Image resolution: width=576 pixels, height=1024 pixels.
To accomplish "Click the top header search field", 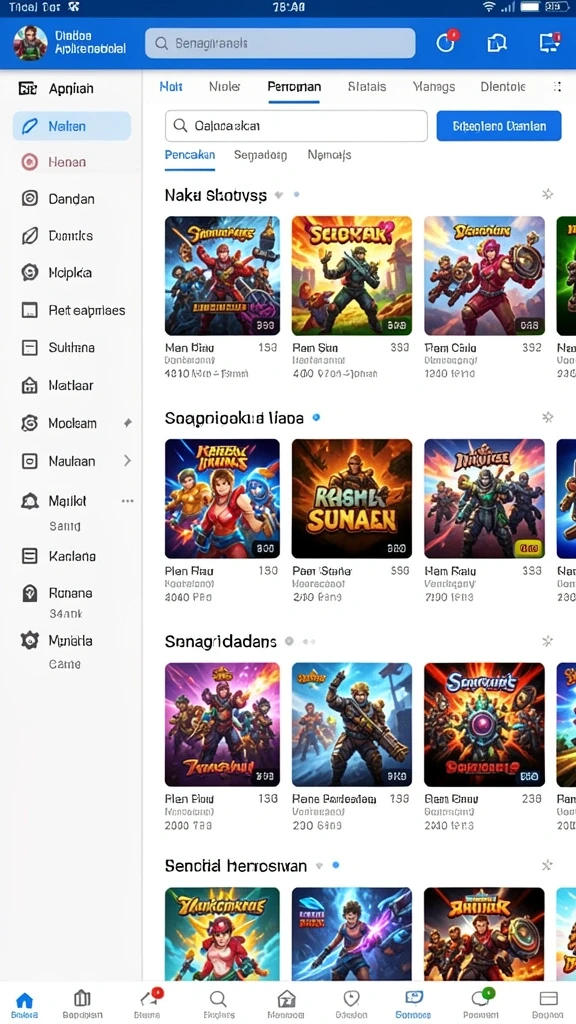I will (280, 43).
